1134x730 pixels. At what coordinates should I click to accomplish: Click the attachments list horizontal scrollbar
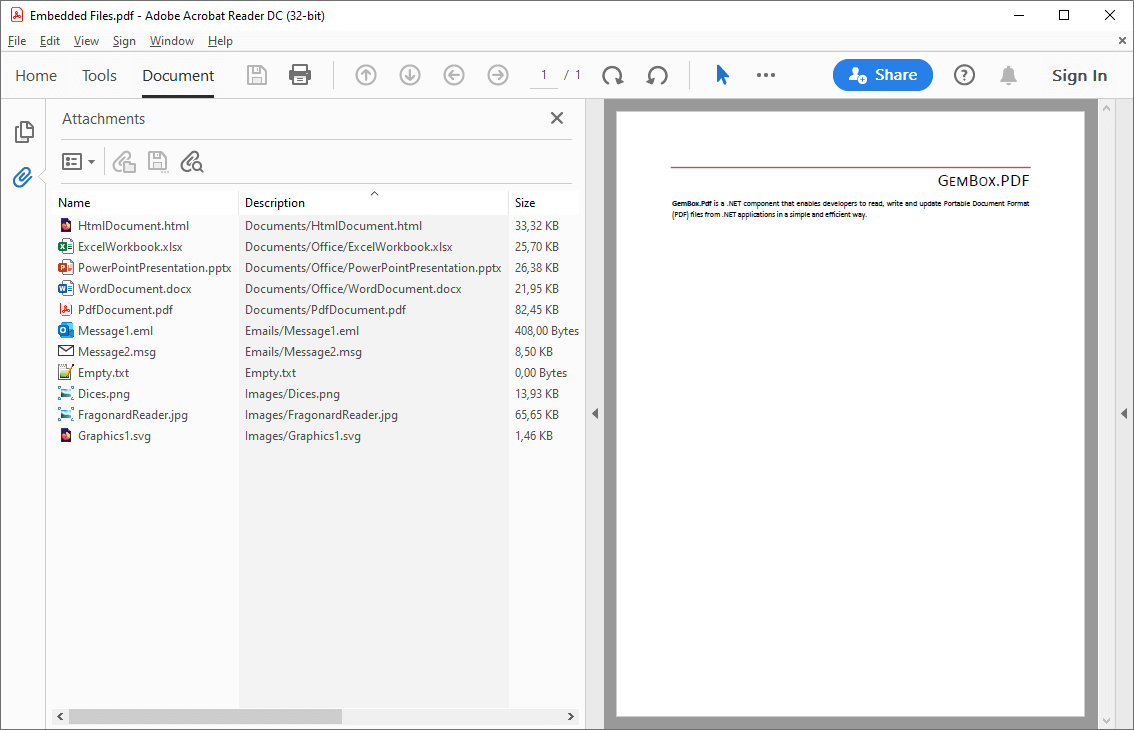[x=205, y=717]
